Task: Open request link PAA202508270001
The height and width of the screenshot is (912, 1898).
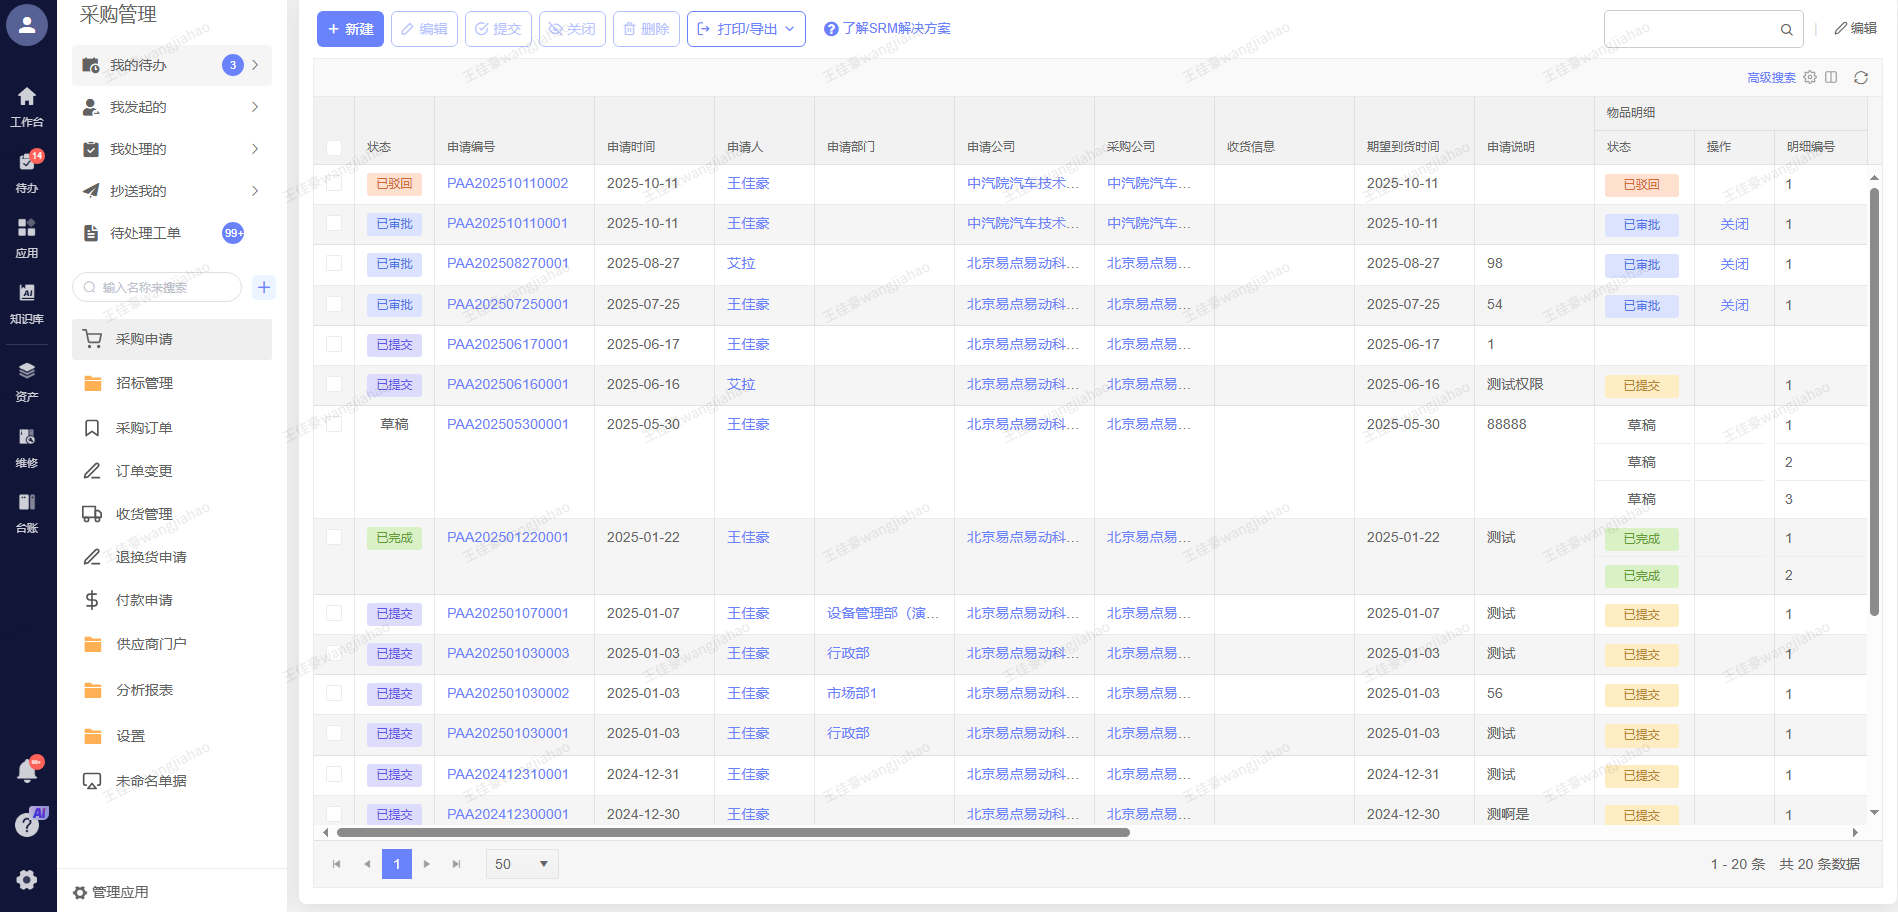Action: 507,264
